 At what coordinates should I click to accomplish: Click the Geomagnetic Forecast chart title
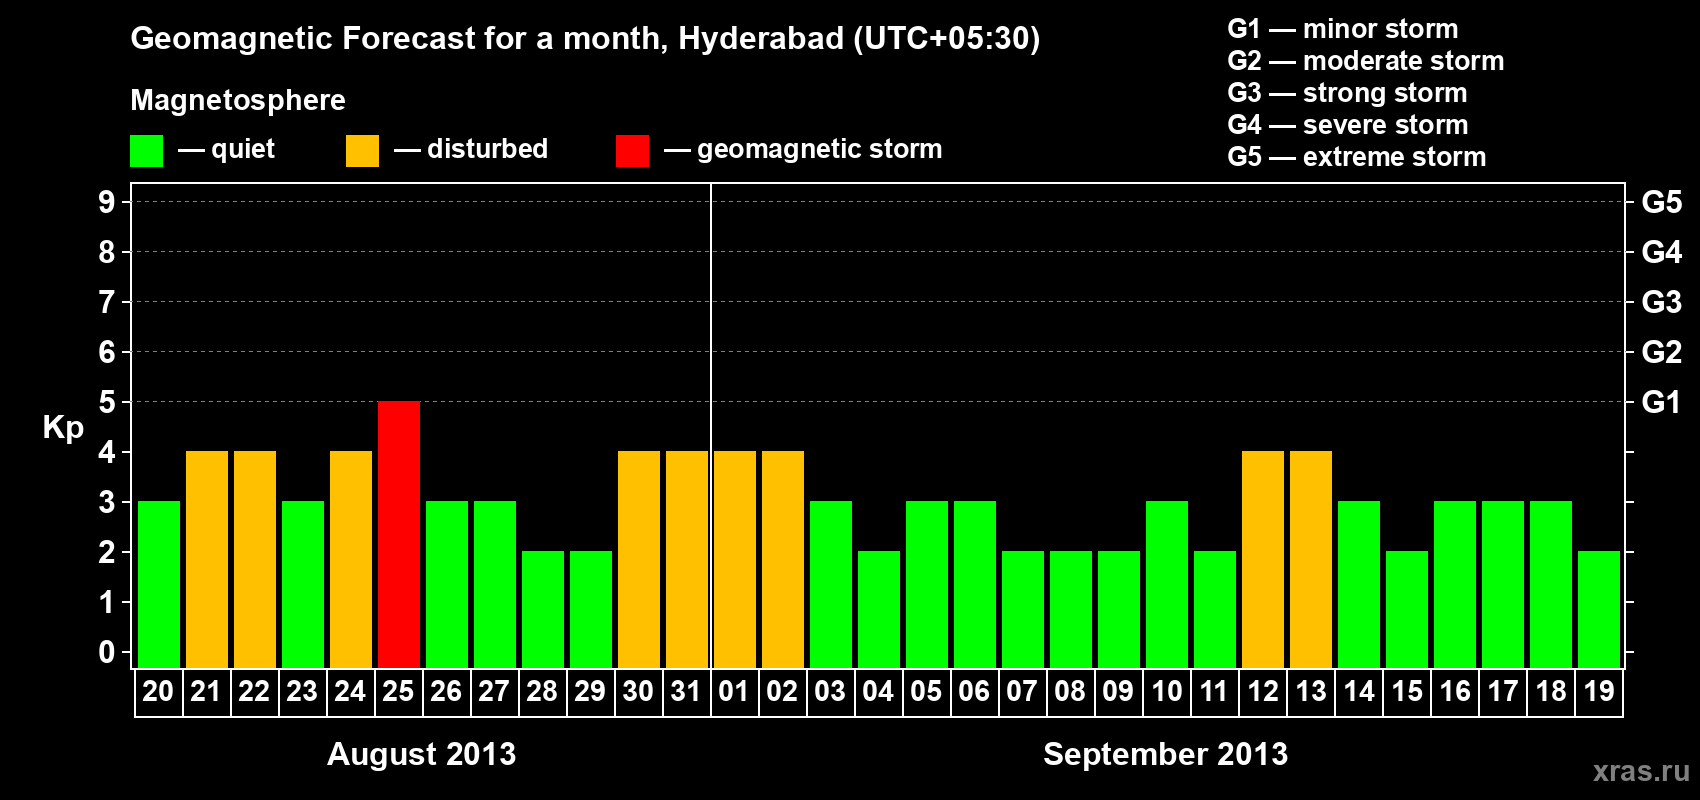[585, 39]
